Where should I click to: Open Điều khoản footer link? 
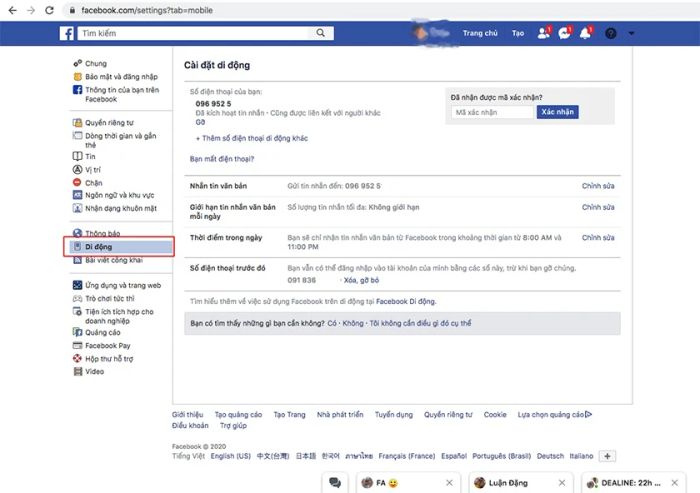point(190,425)
